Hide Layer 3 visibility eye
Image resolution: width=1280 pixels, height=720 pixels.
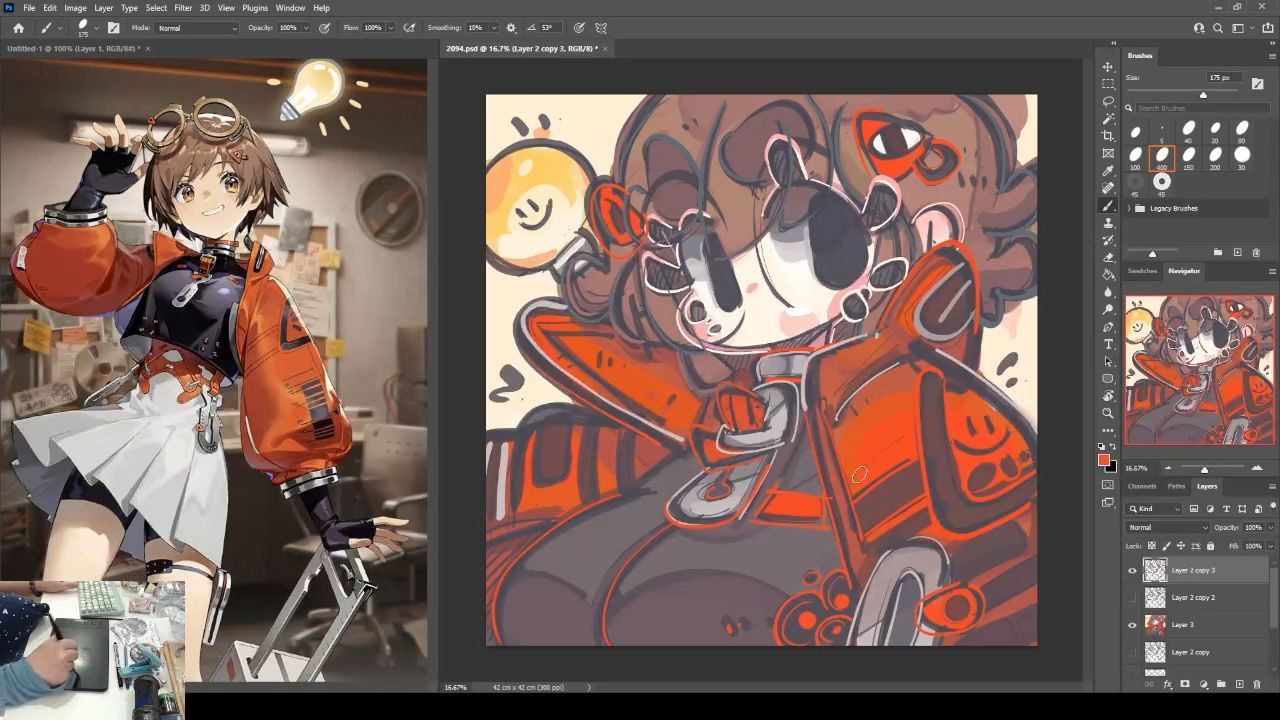coord(1132,625)
